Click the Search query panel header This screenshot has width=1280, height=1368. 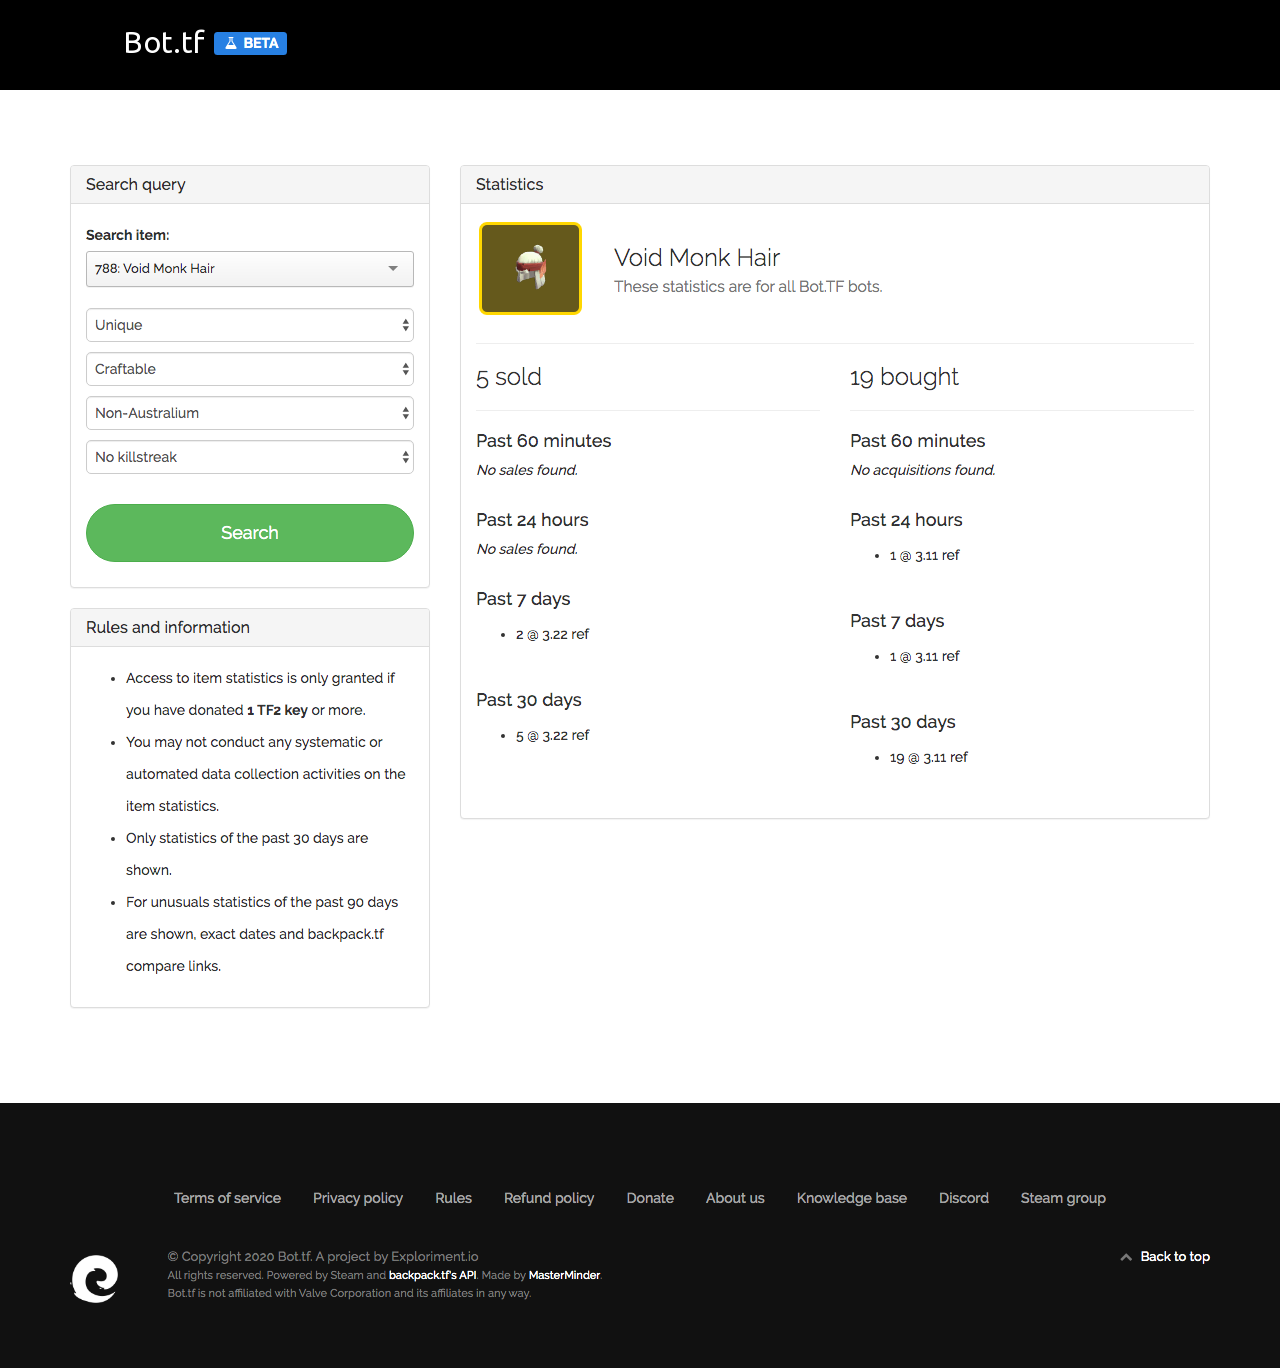250,185
